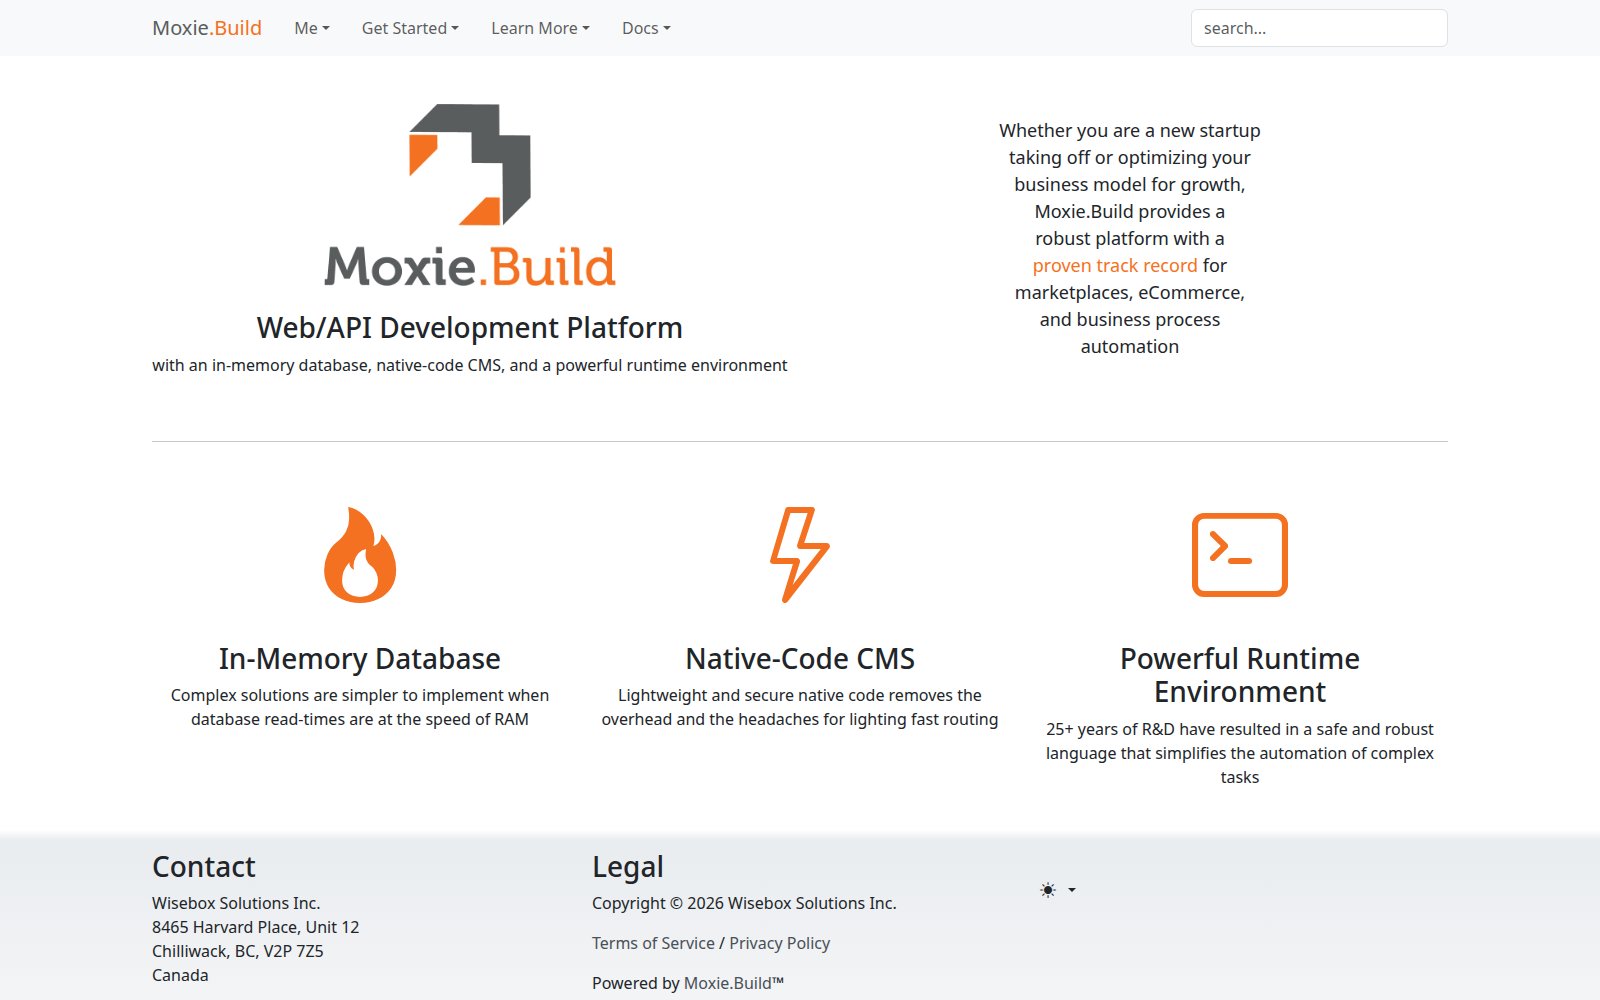
Task: Click the Contact footer heading
Action: coord(204,867)
